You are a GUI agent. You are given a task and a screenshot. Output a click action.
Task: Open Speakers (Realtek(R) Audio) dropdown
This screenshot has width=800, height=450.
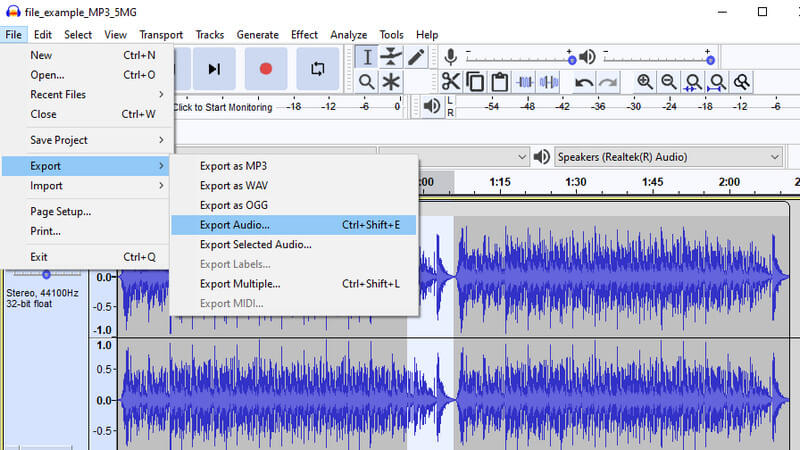click(669, 157)
